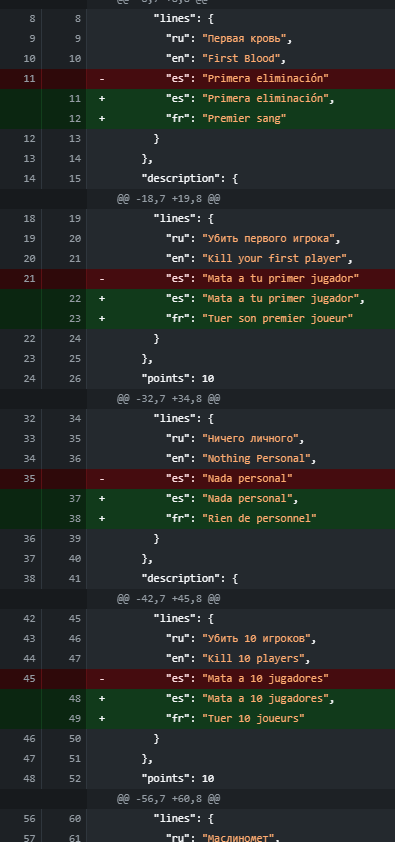Click the hunk header "@@ -56,7 +60,8 @@"
Image resolution: width=395 pixels, height=842 pixels.
click(169, 799)
